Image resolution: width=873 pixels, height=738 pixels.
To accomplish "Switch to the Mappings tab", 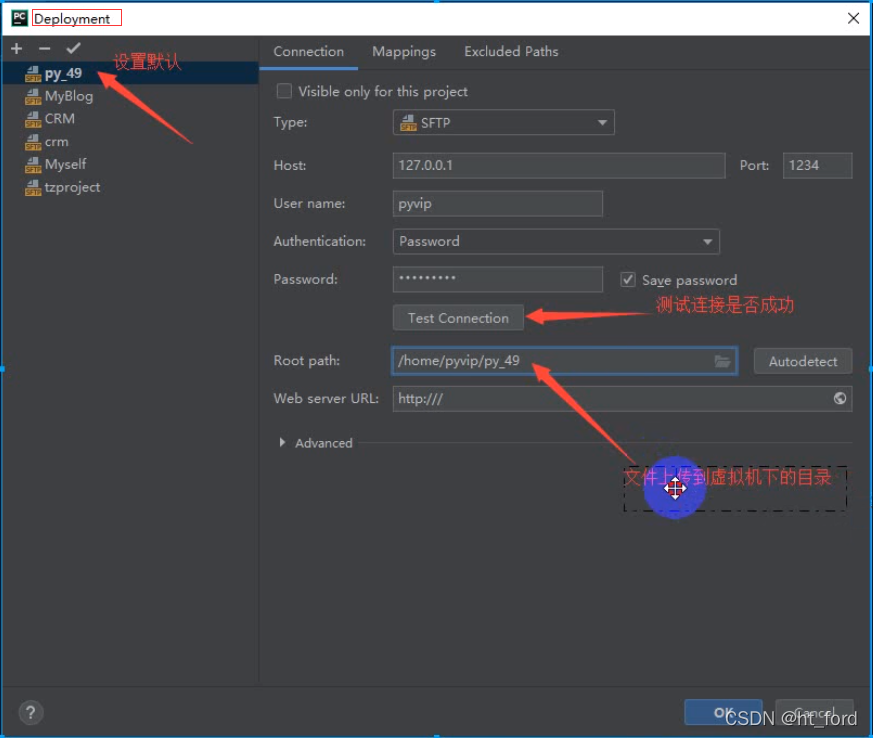I will click(x=404, y=52).
